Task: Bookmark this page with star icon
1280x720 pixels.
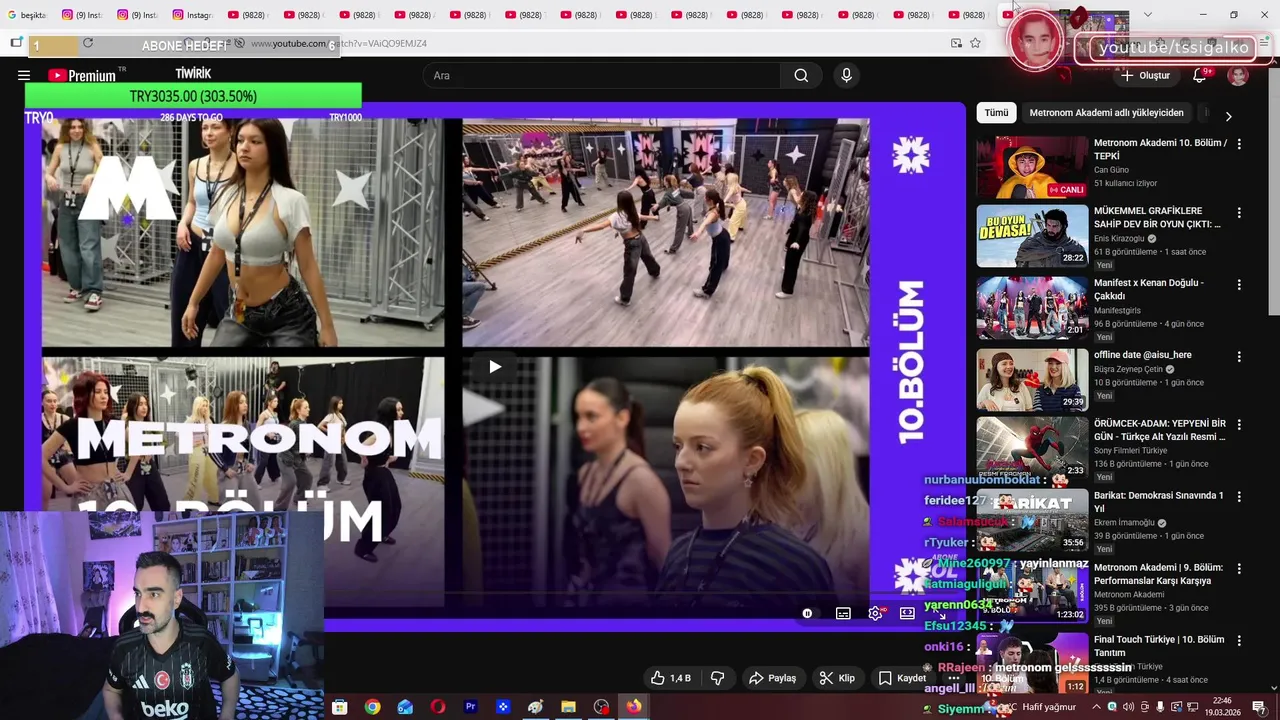Action: pyautogui.click(x=975, y=43)
